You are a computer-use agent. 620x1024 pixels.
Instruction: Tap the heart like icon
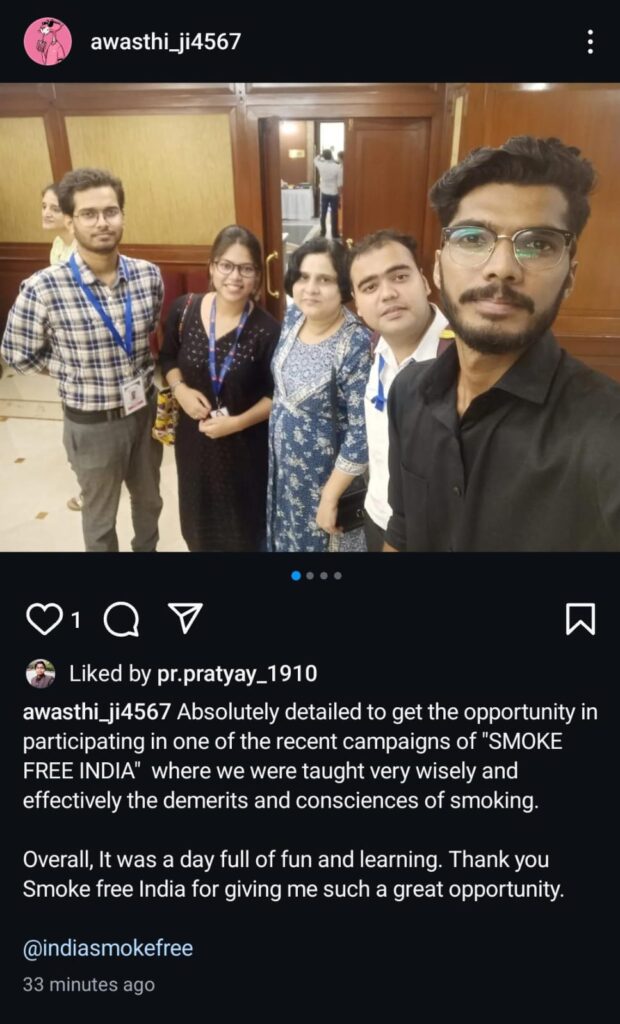pyautogui.click(x=43, y=618)
